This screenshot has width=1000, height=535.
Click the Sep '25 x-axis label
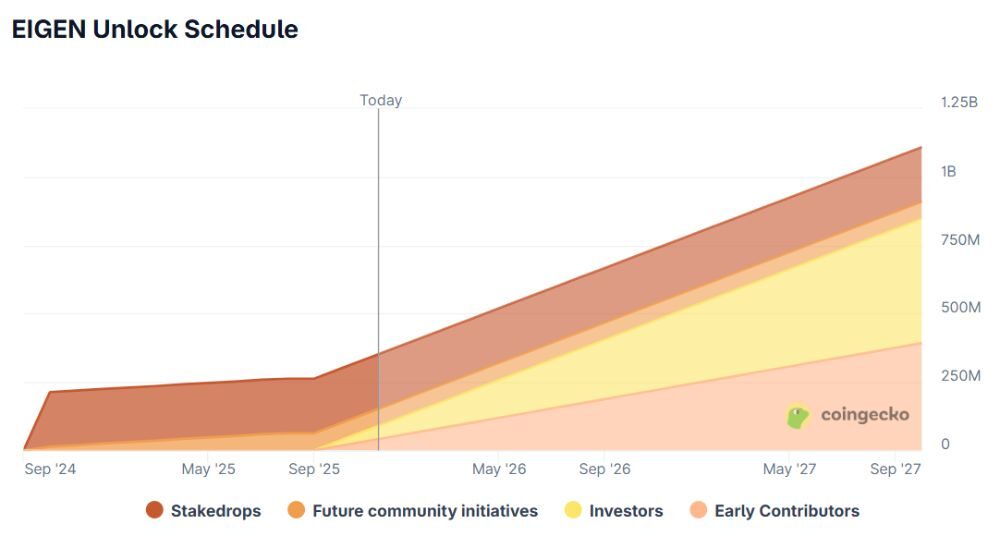[314, 468]
